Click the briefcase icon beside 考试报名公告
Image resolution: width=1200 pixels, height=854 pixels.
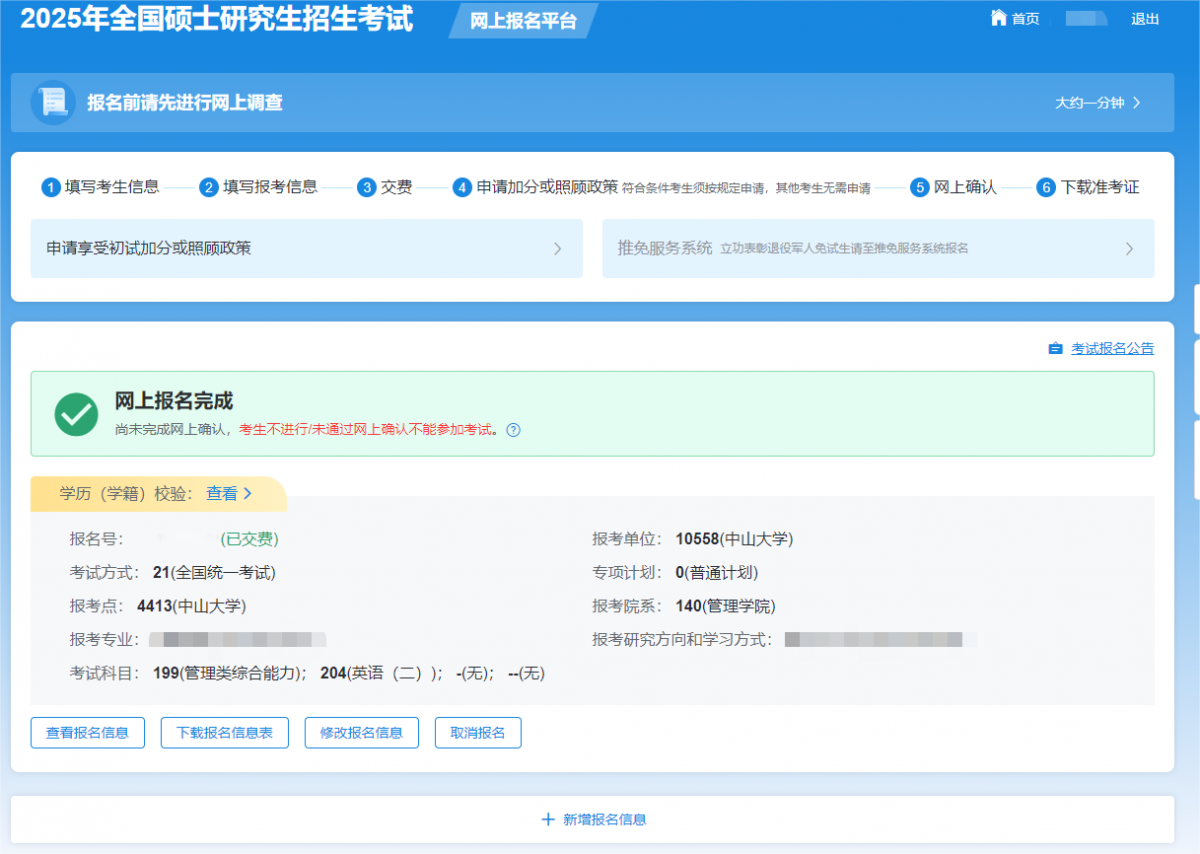click(x=1055, y=349)
